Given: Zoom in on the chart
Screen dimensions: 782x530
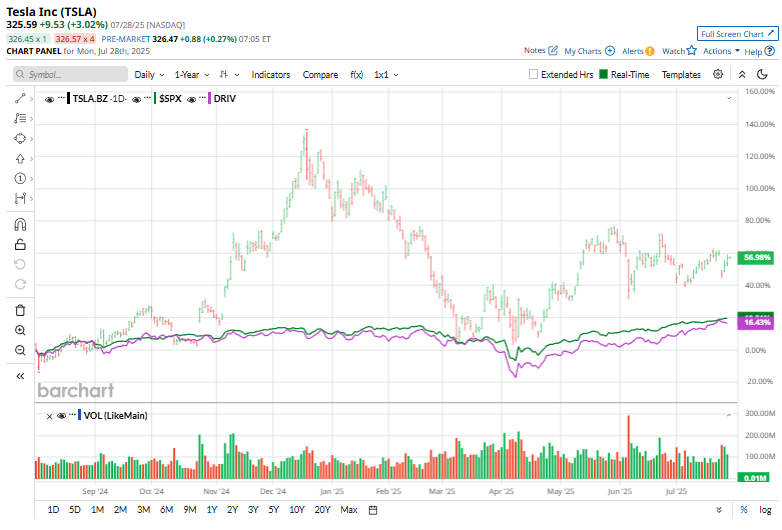Looking at the screenshot, I should click(20, 331).
